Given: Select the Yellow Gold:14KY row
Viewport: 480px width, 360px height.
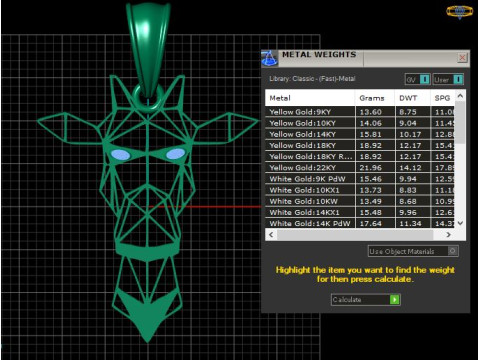Looking at the screenshot, I should pos(360,134).
